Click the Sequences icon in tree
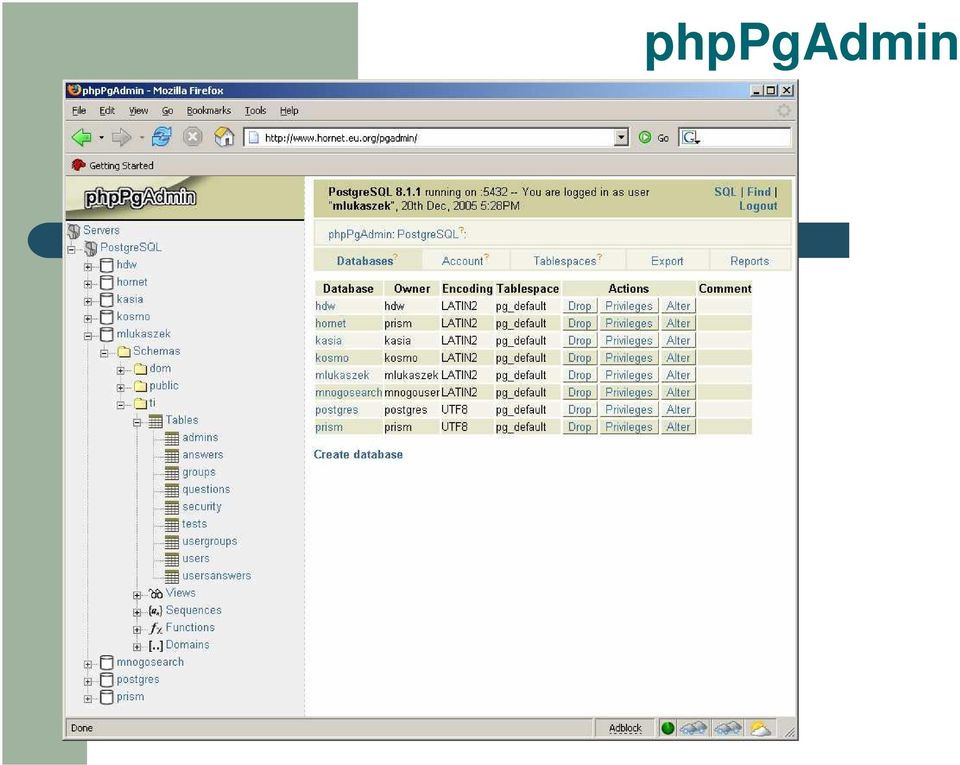 click(156, 611)
